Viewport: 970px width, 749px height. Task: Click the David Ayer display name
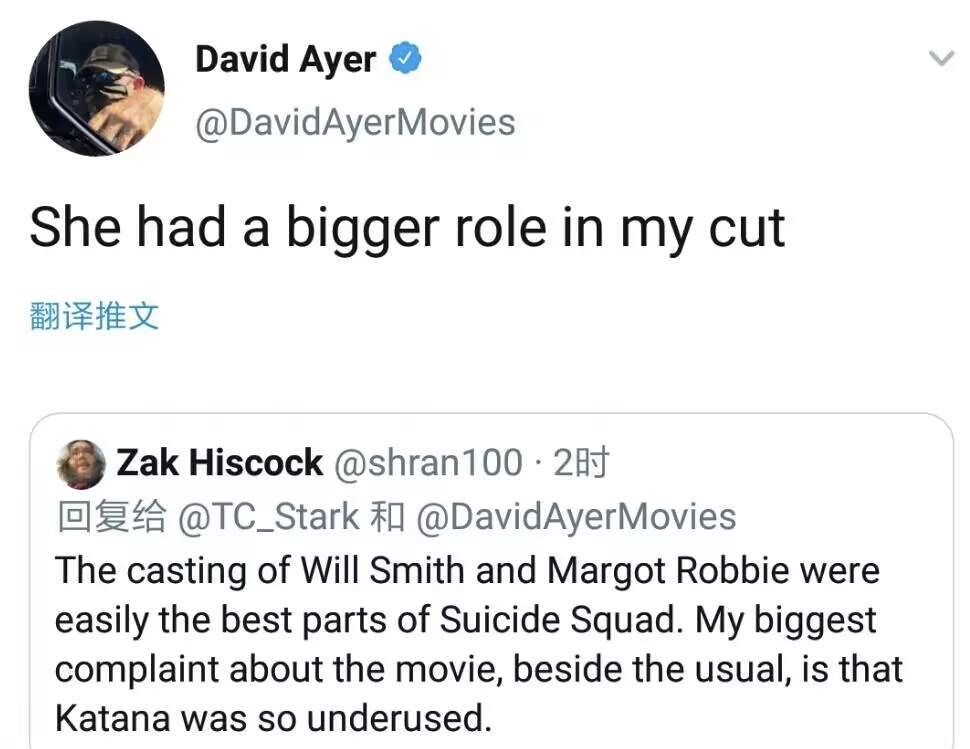(285, 60)
